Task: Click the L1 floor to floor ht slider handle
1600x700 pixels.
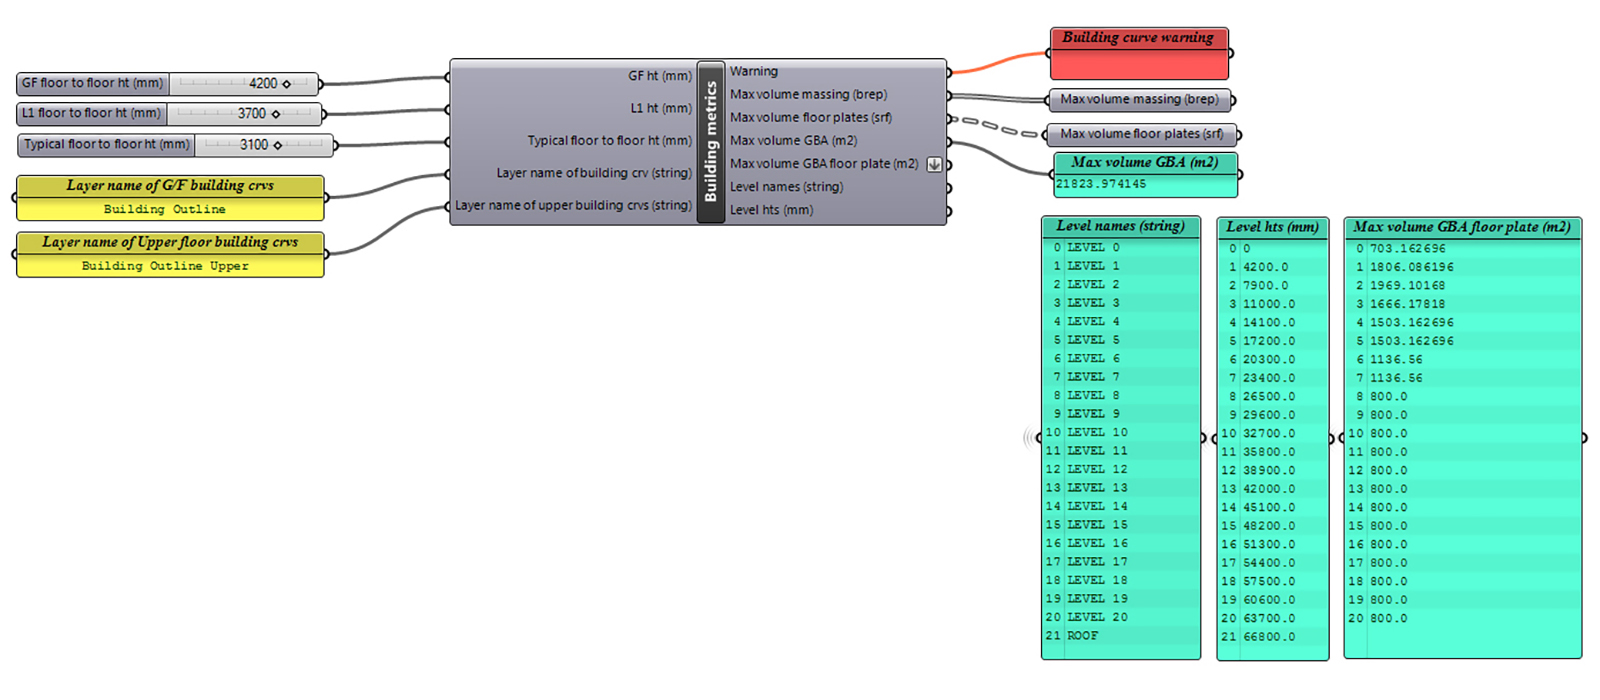Action: coord(276,114)
